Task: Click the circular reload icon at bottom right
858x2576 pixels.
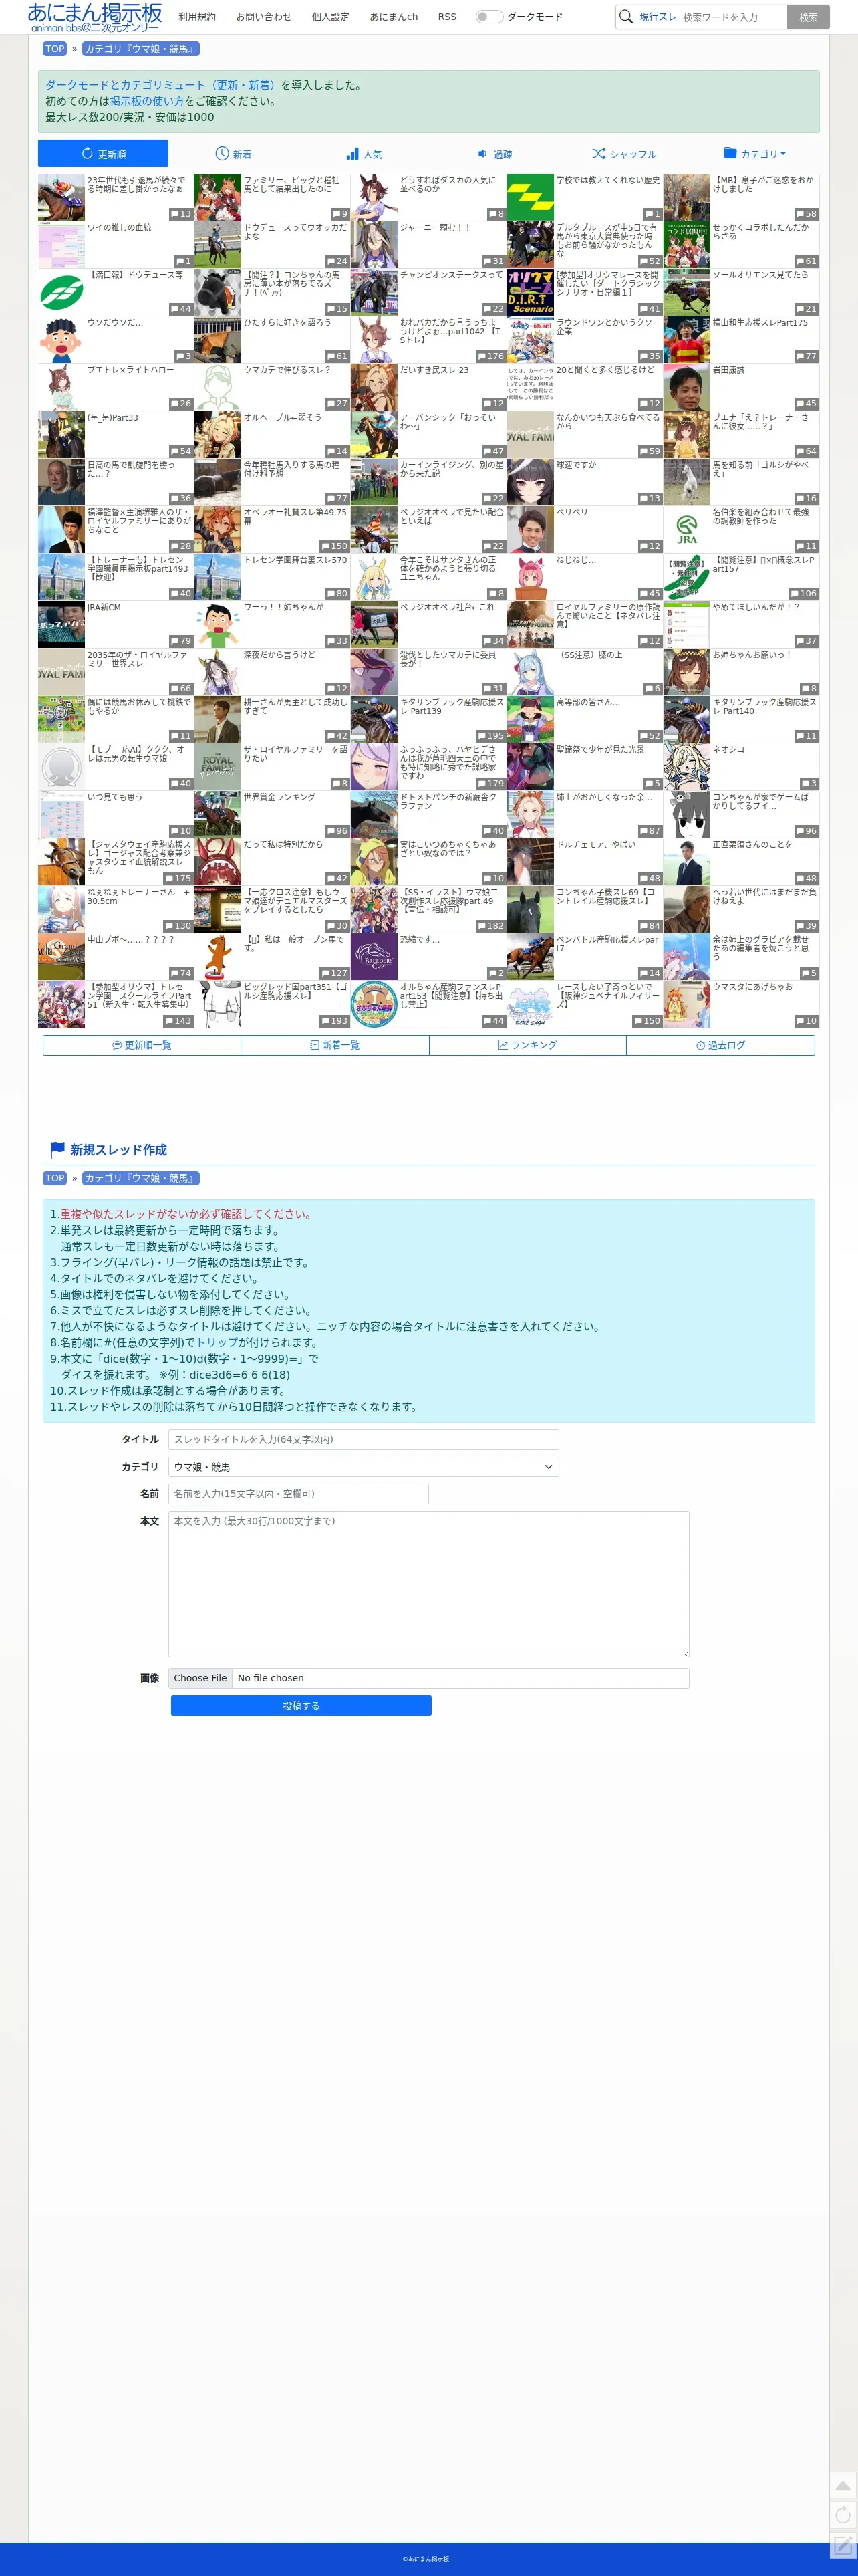Action: tap(843, 2514)
